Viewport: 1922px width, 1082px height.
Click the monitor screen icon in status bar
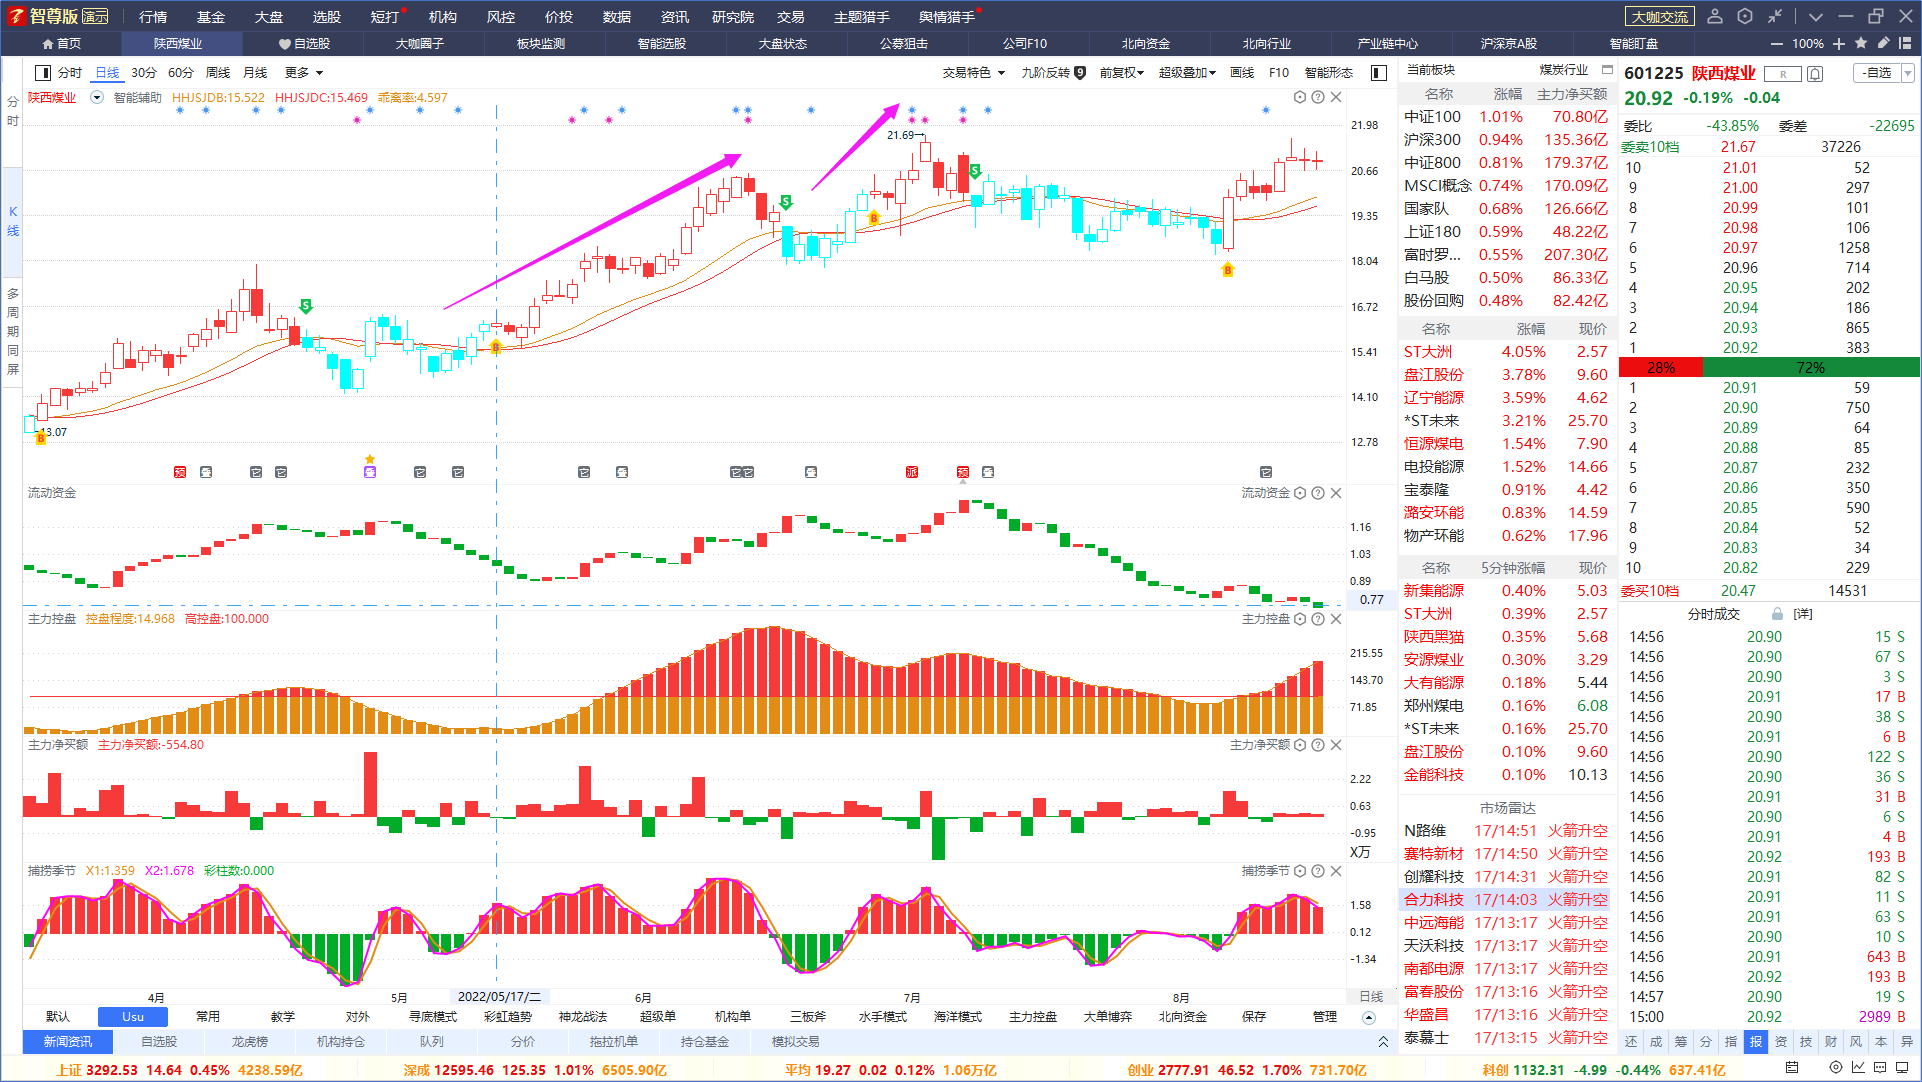tap(1902, 1068)
